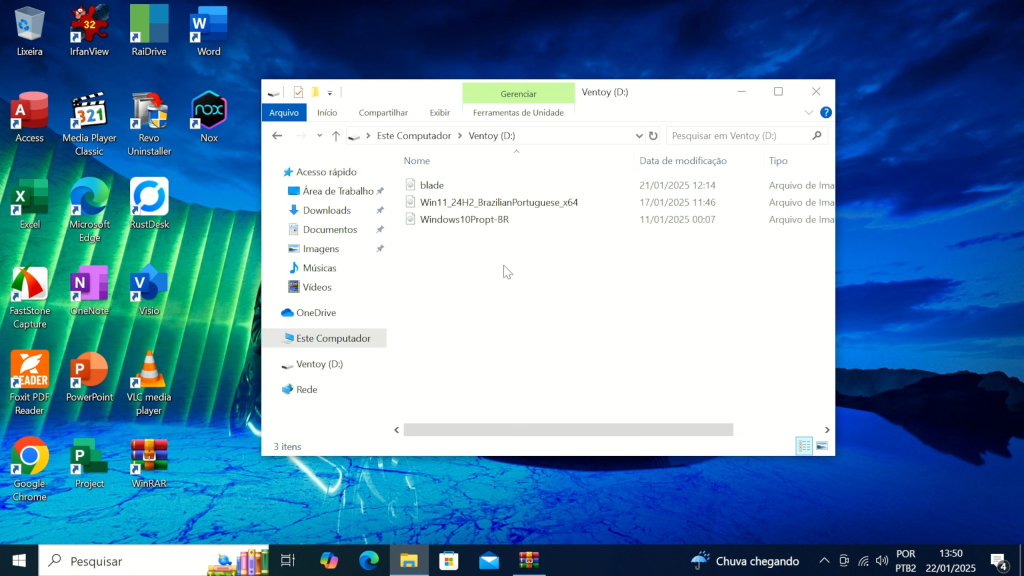Select the Win11_24H2_BrazilianPortuguese_x64 file
The width and height of the screenshot is (1024, 576).
498,202
